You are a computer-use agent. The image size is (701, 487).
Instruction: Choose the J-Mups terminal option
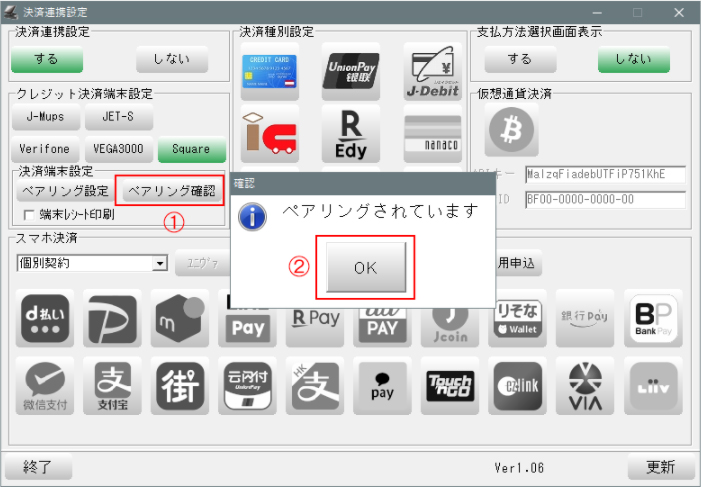coord(45,117)
